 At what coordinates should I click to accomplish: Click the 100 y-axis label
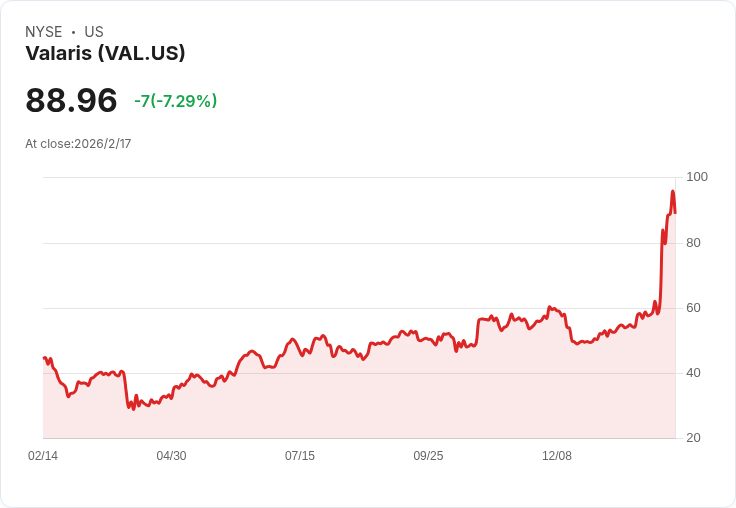point(696,177)
